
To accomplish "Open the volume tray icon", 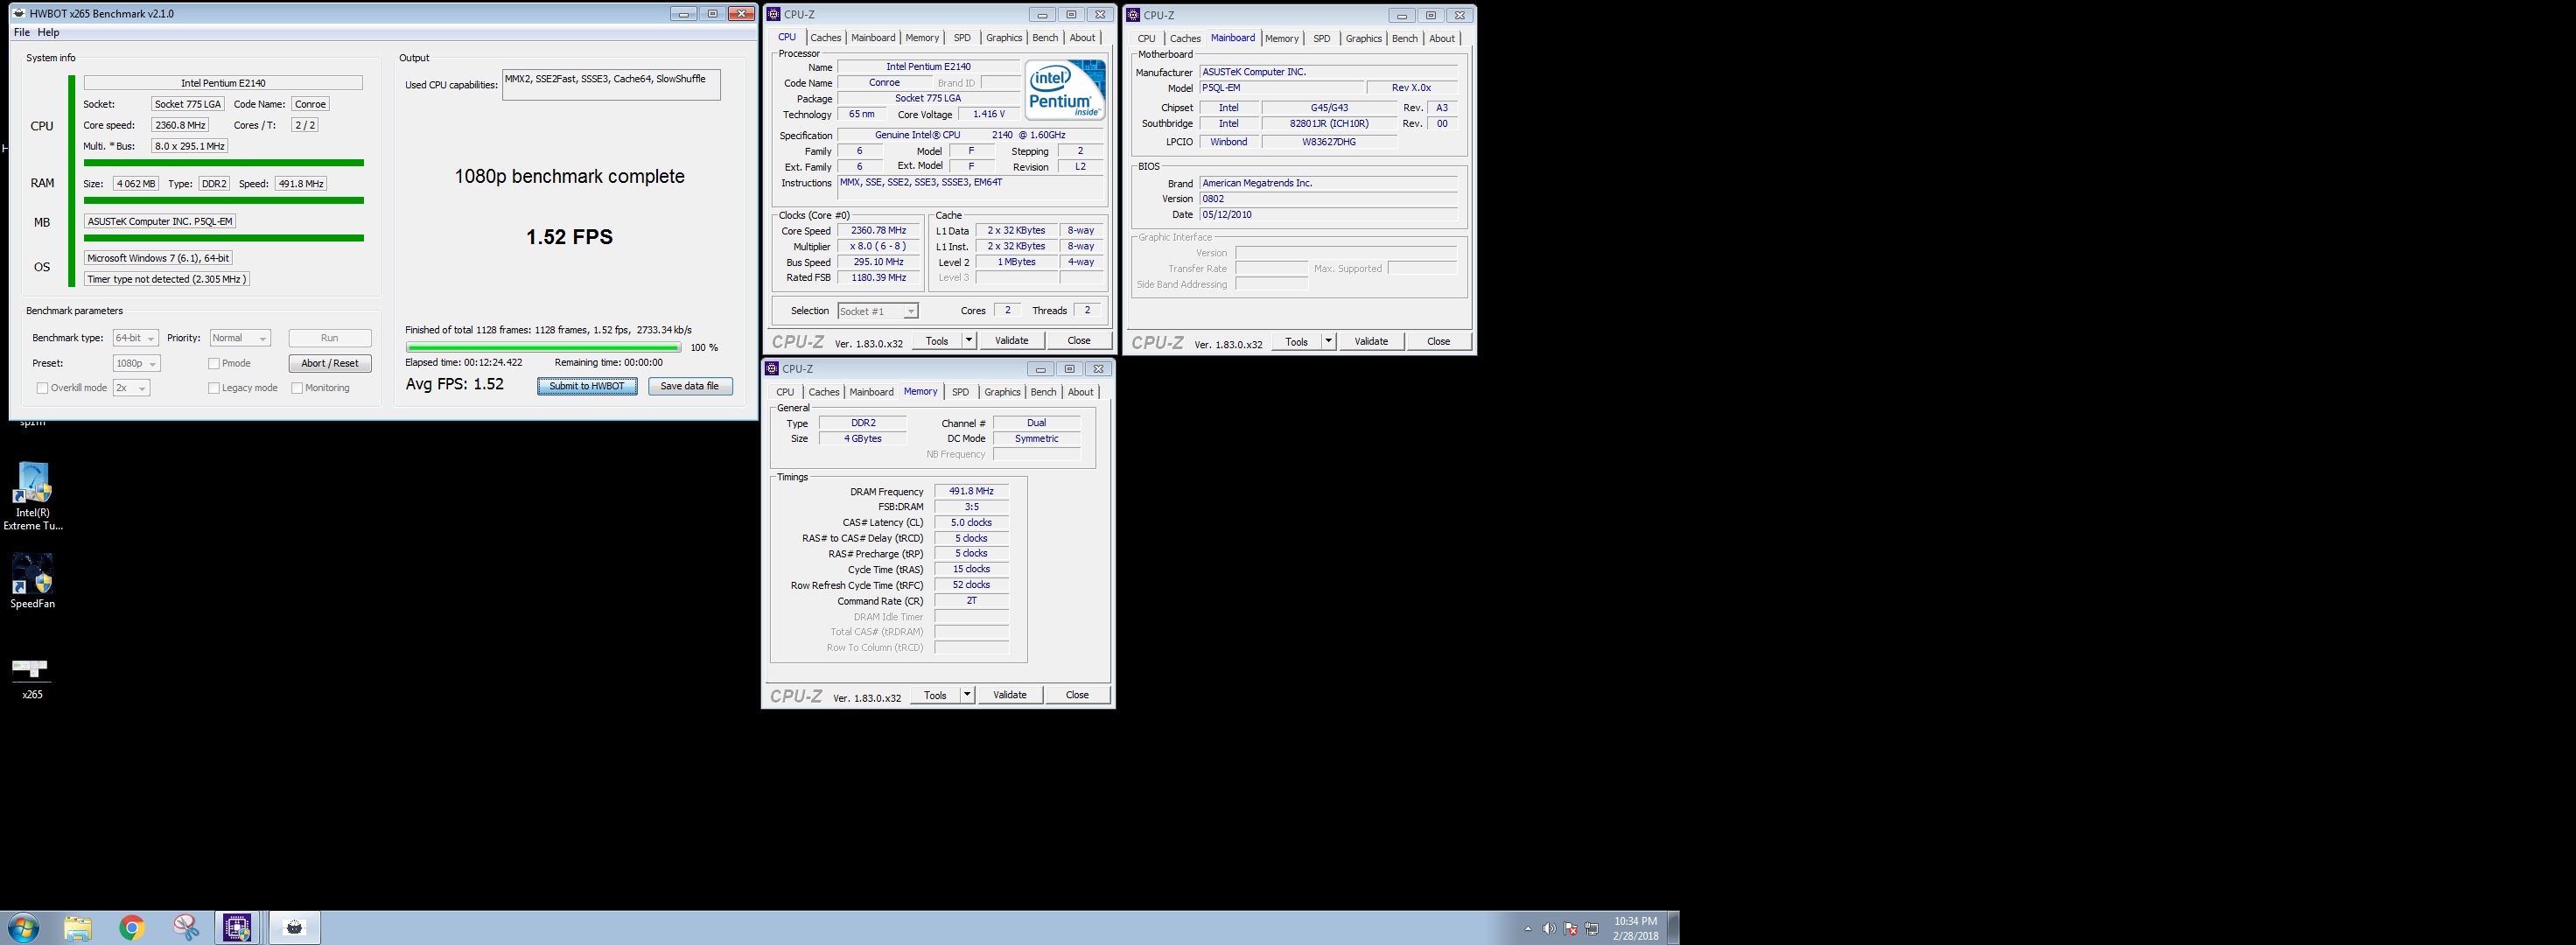I will pyautogui.click(x=1548, y=929).
